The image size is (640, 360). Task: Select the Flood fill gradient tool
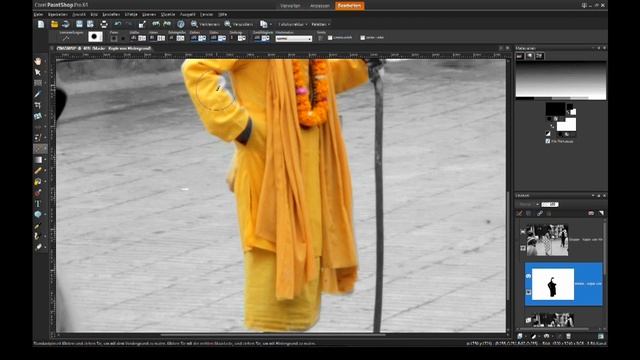[x=38, y=160]
